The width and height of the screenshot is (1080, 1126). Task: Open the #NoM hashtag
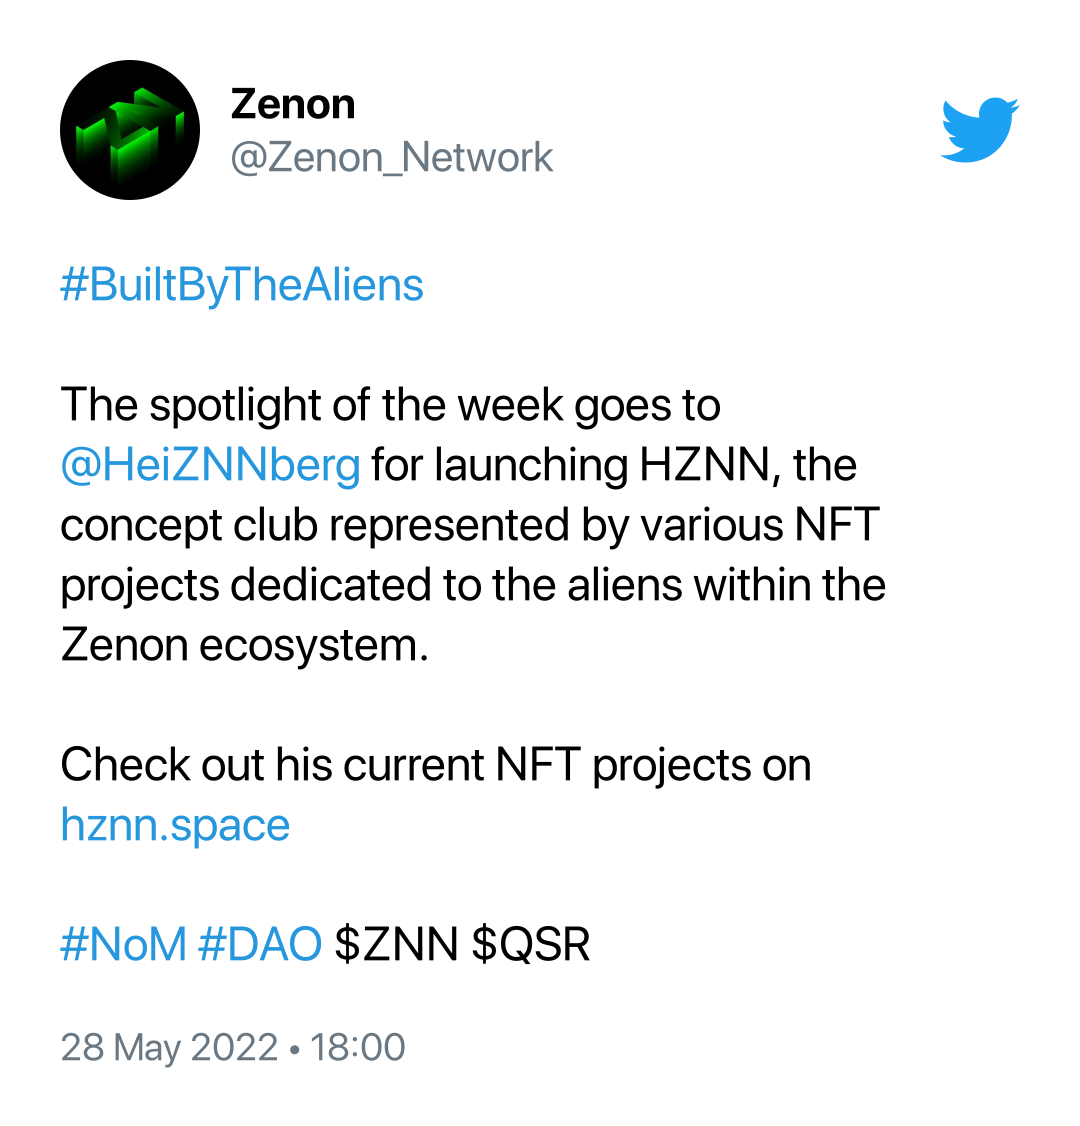click(x=124, y=944)
